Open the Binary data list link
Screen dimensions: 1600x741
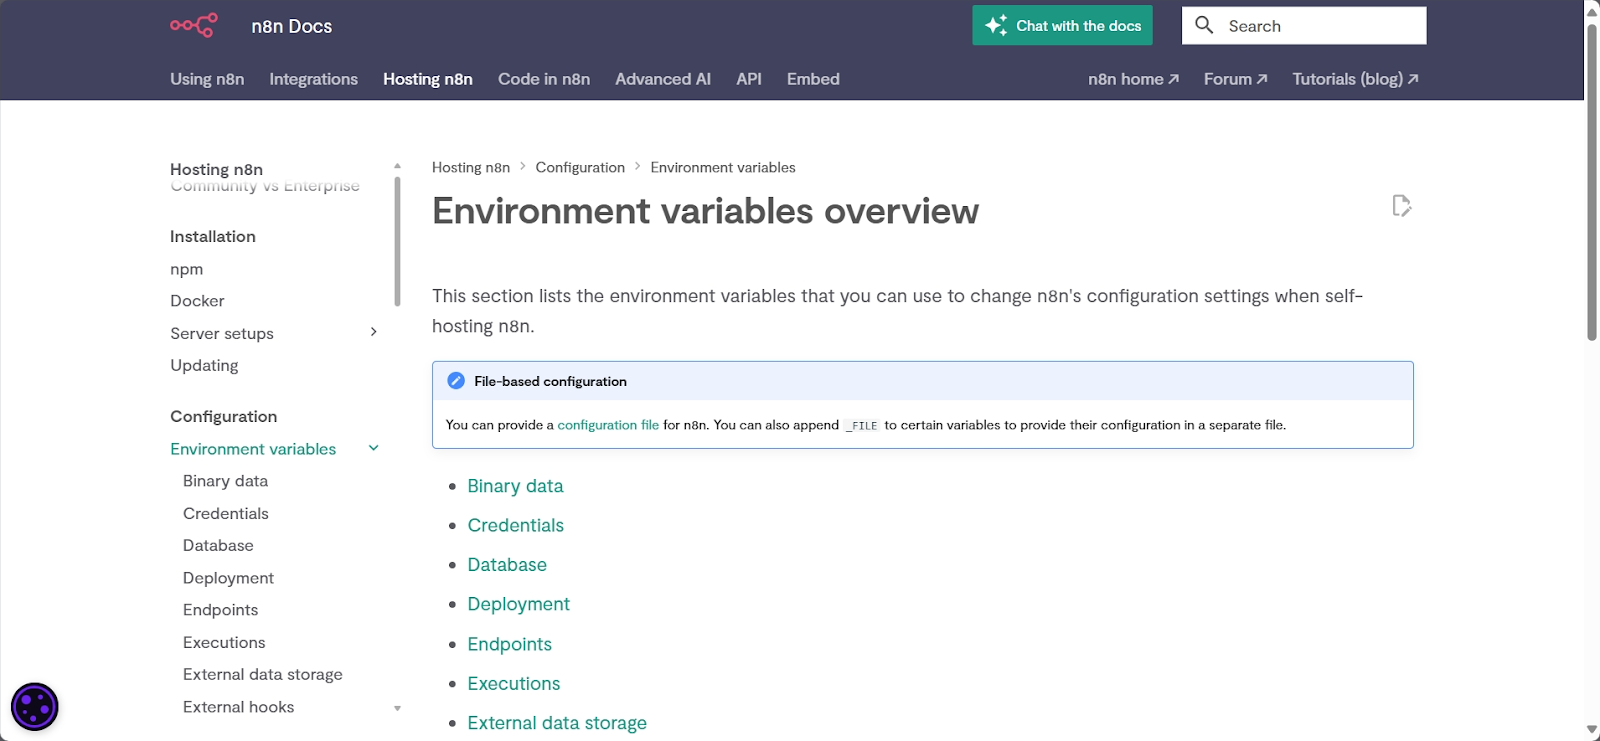[515, 486]
